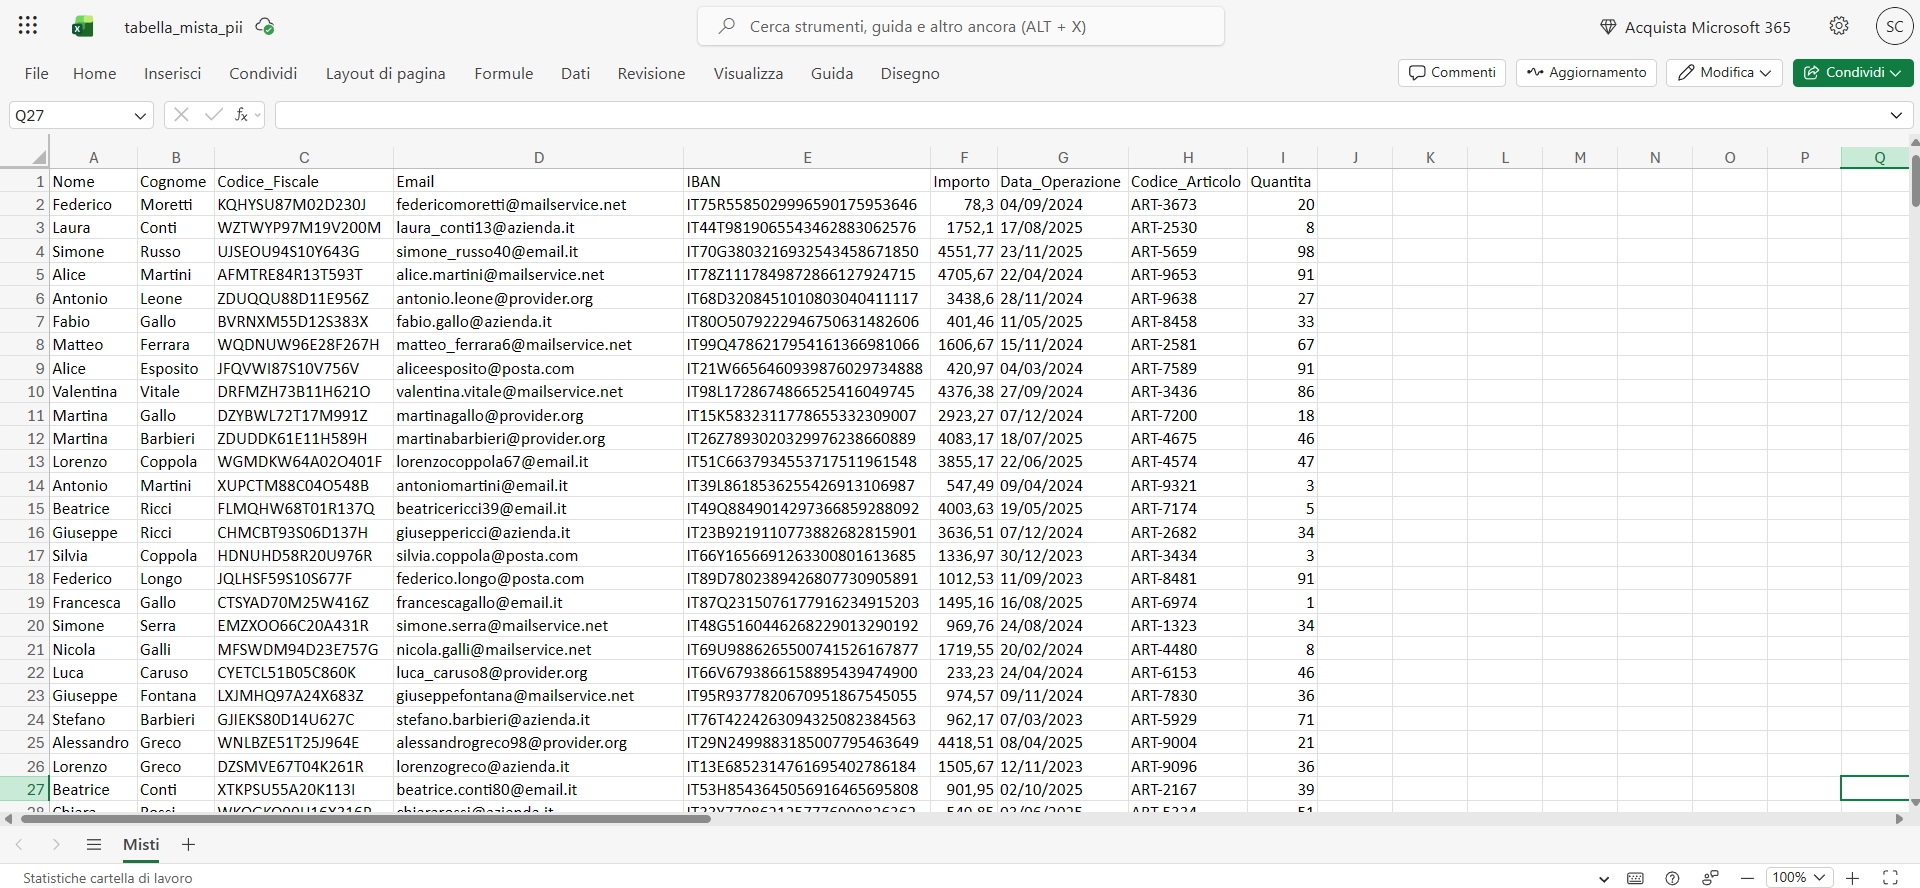
Task: Switch to the Revisione tab
Action: click(651, 73)
